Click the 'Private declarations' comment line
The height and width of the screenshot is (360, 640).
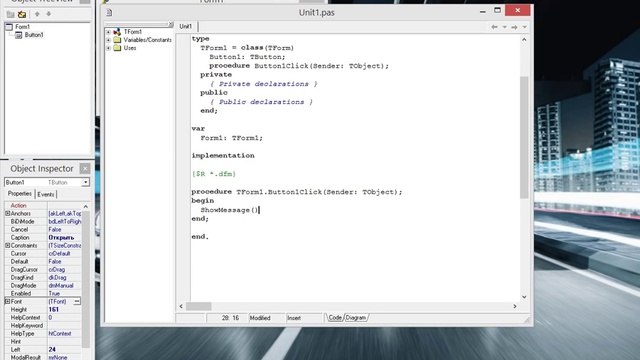pyautogui.click(x=263, y=84)
